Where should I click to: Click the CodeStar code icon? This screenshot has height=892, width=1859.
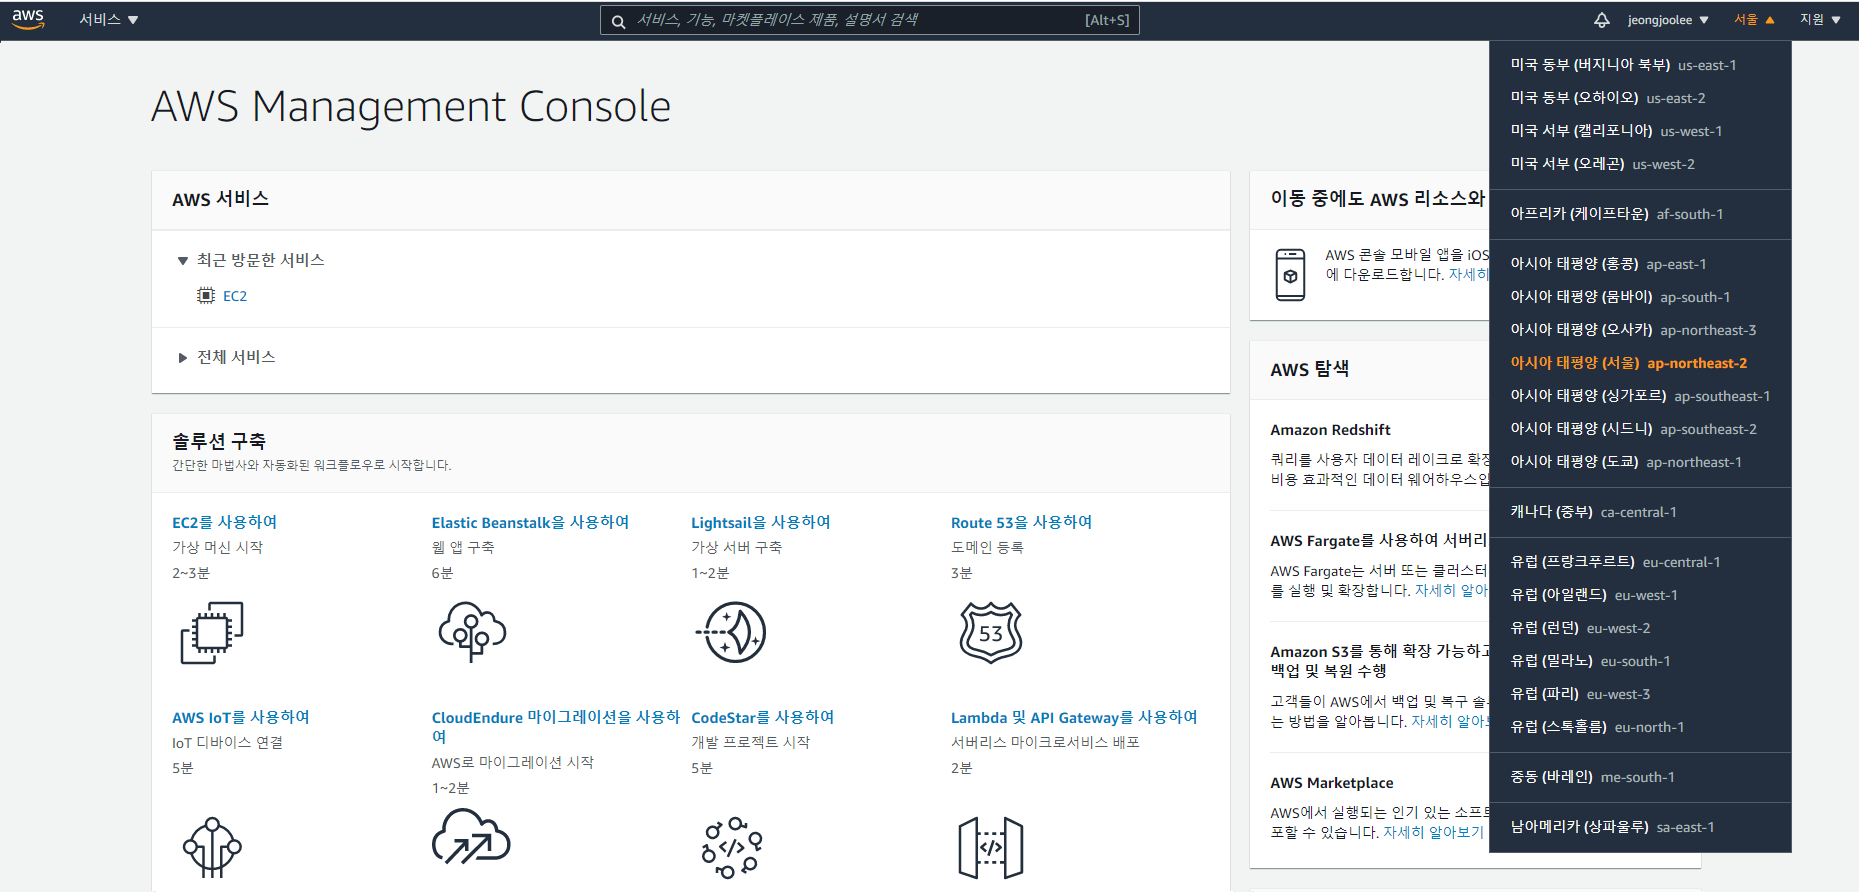(x=732, y=848)
